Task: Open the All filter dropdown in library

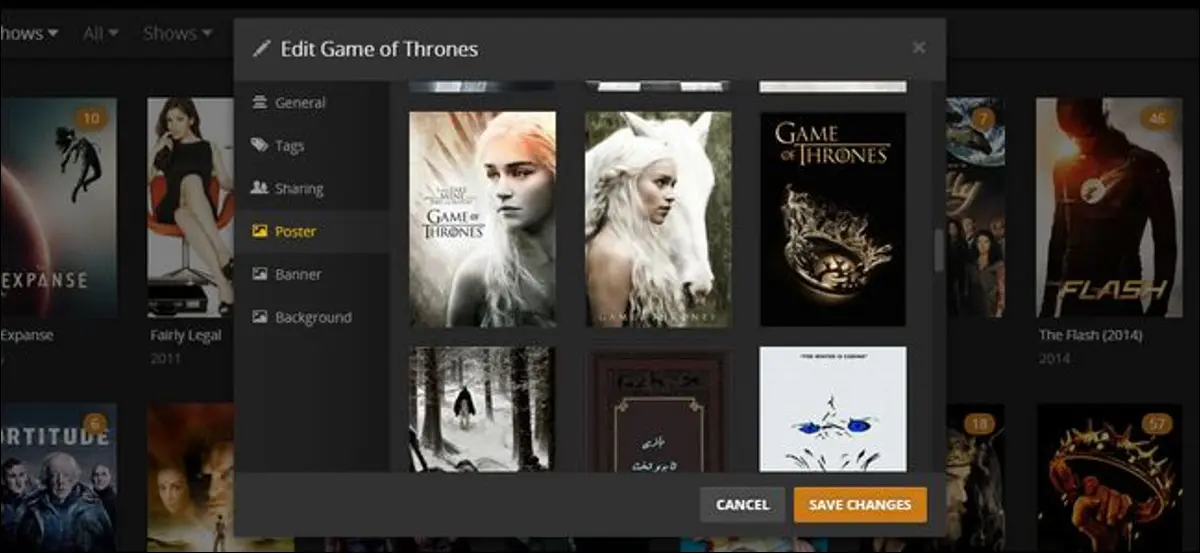Action: coord(101,33)
